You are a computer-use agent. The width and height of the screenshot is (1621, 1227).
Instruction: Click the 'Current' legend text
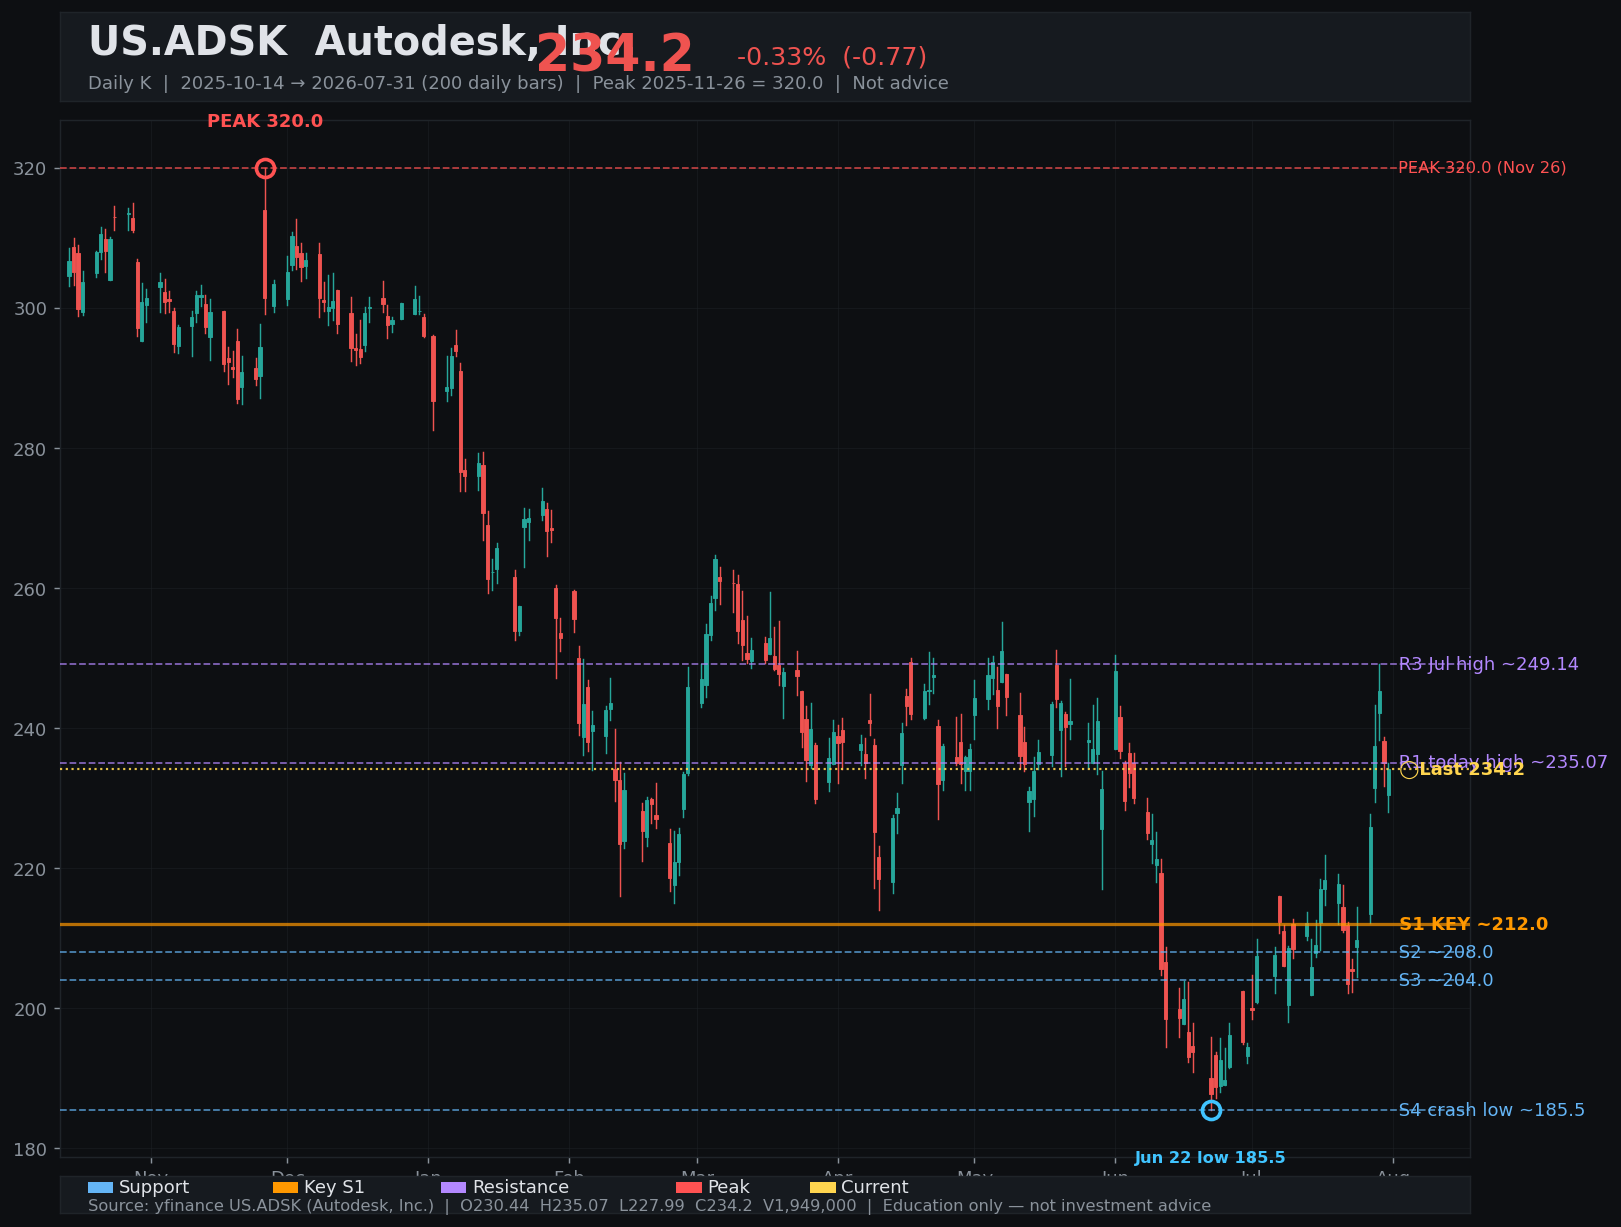875,1187
